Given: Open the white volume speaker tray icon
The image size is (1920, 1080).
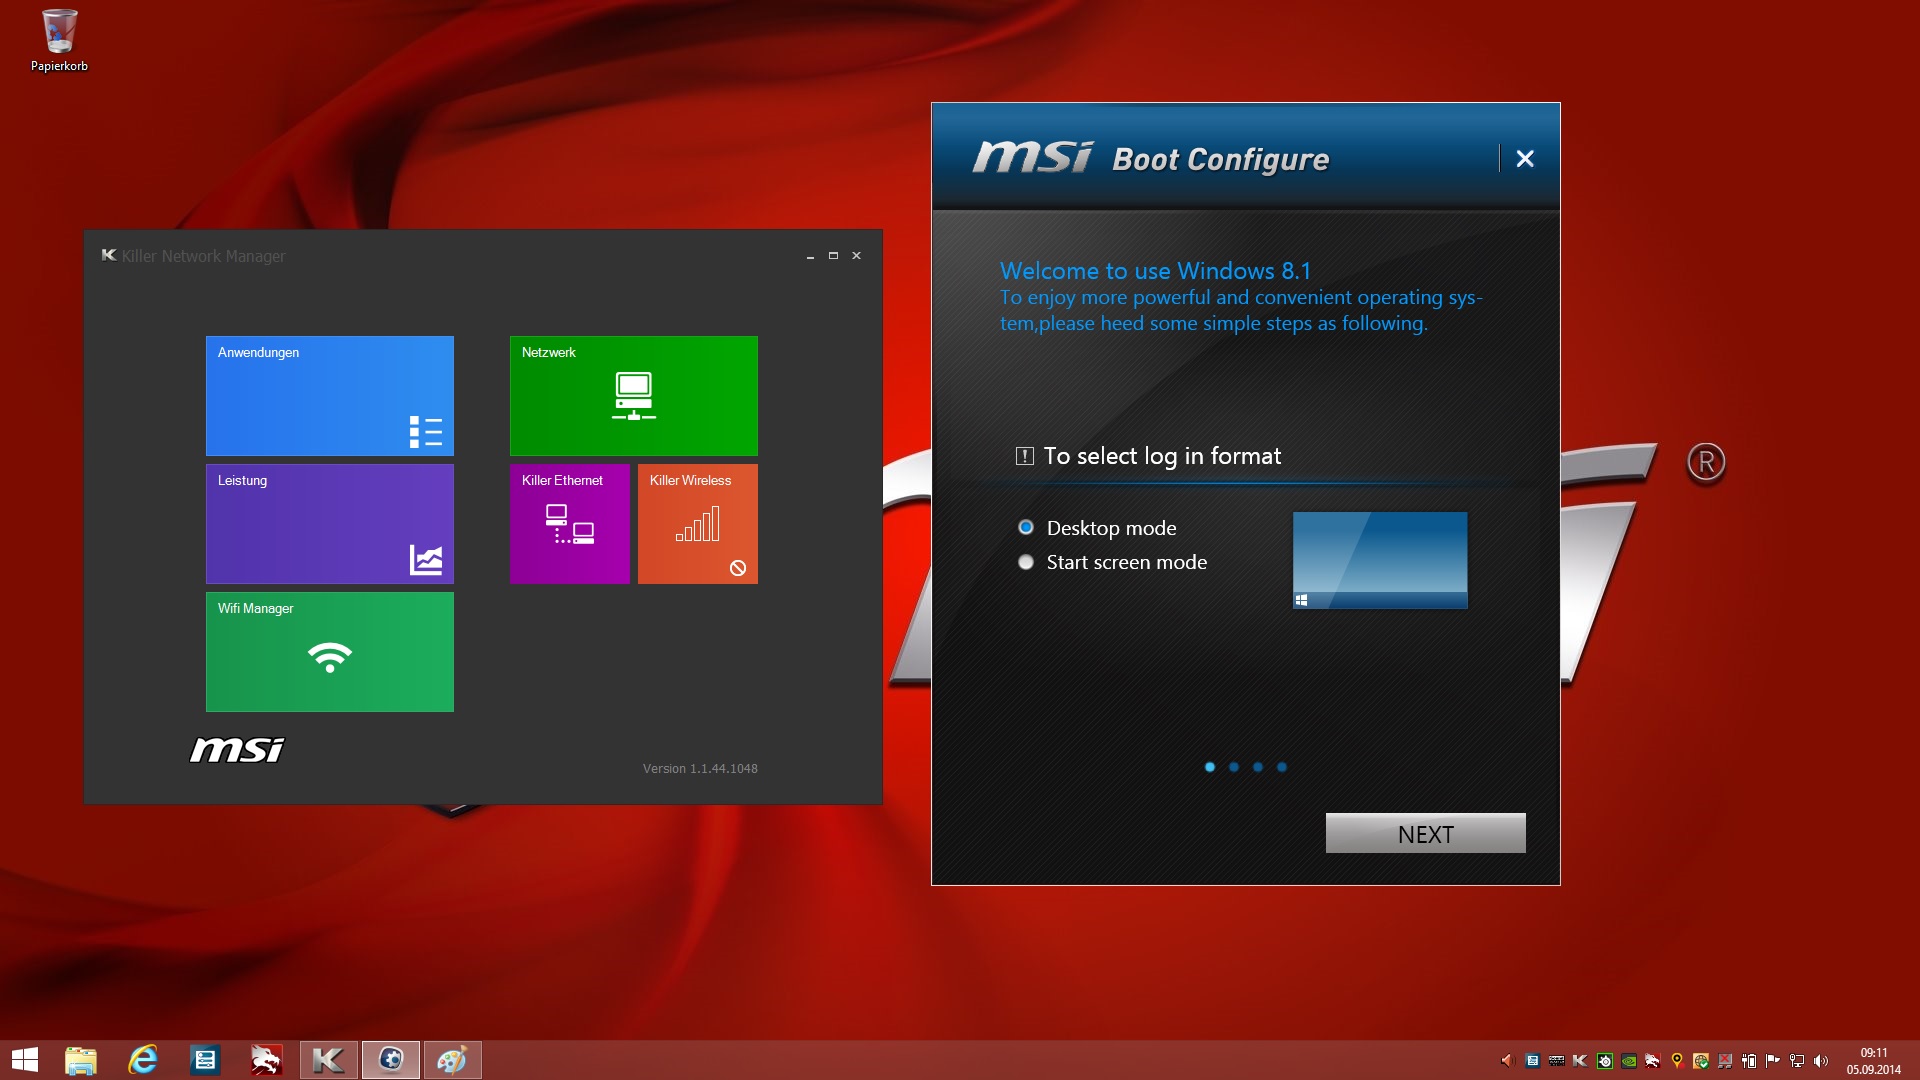Looking at the screenshot, I should tap(1821, 1061).
